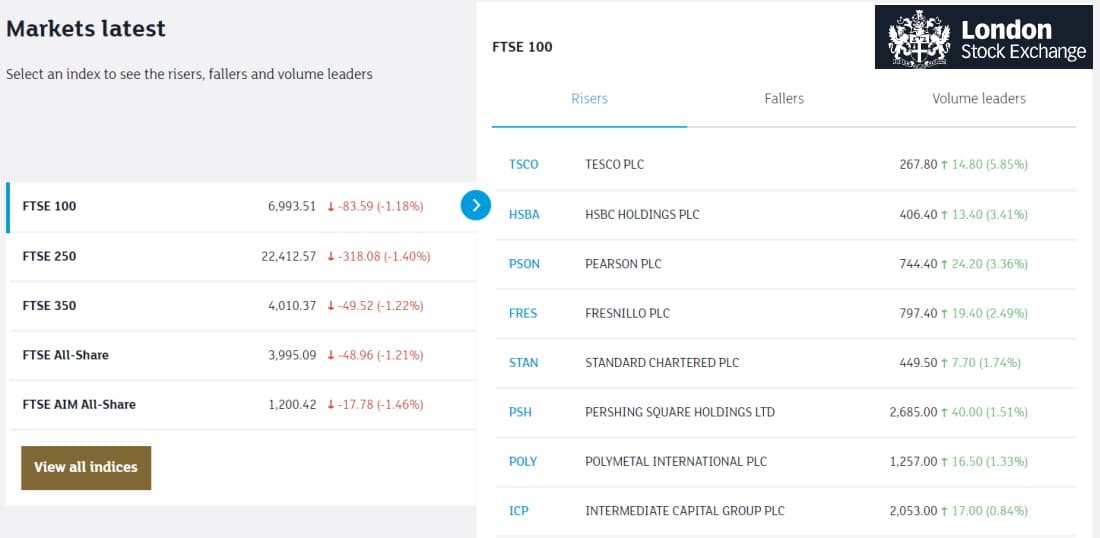
Task: Click the ICP ticker symbol
Action: coord(518,511)
